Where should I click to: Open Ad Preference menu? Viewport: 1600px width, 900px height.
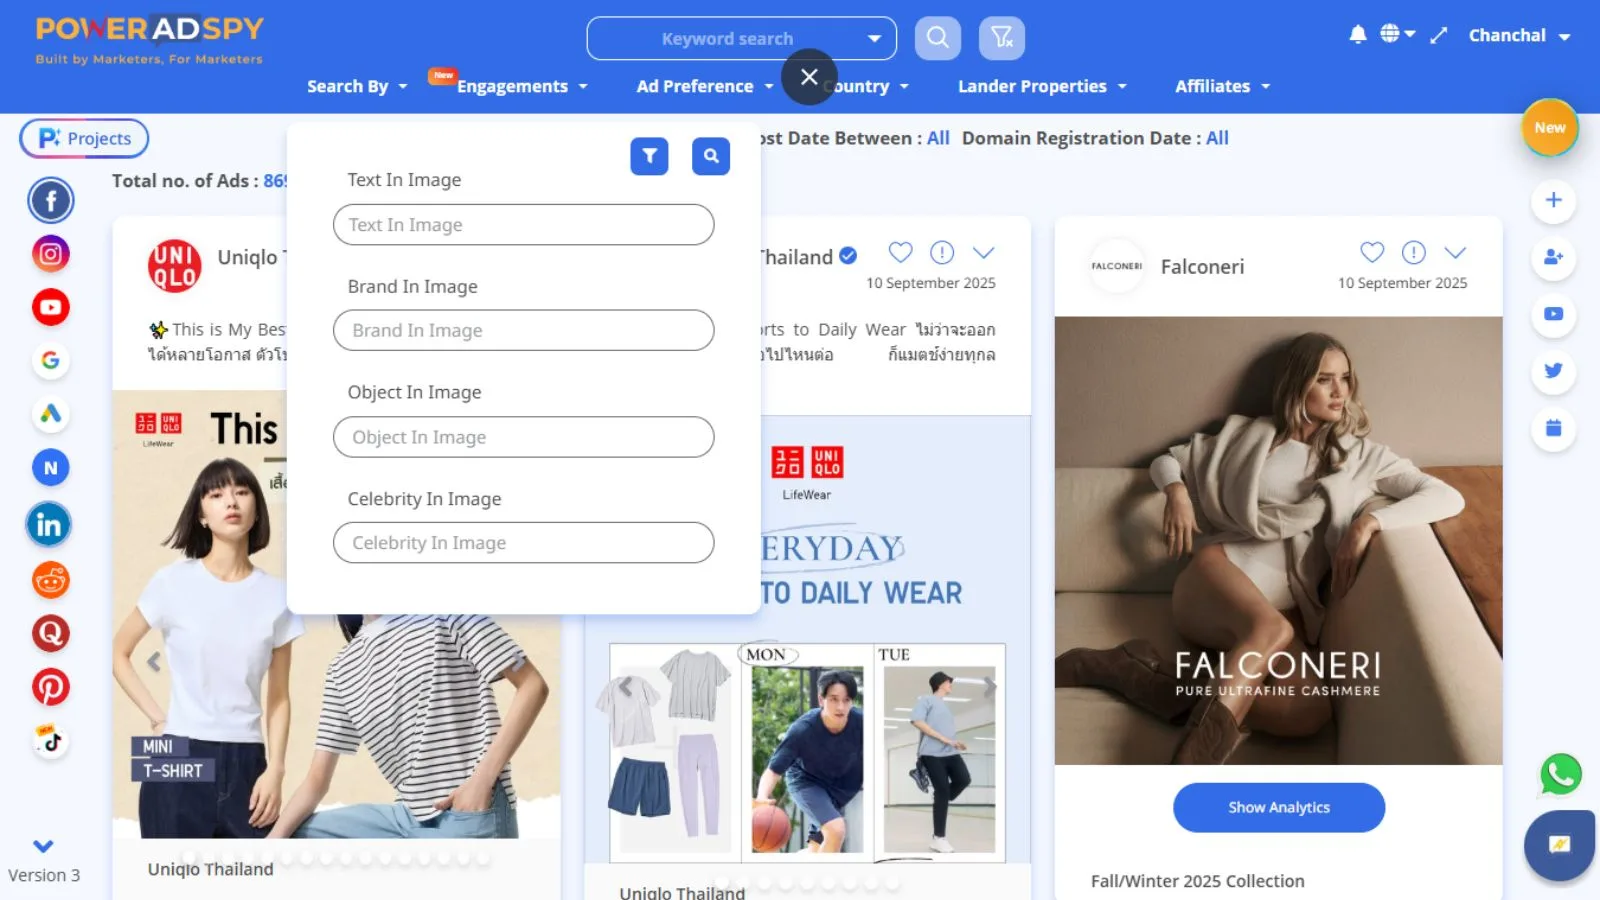(x=705, y=86)
